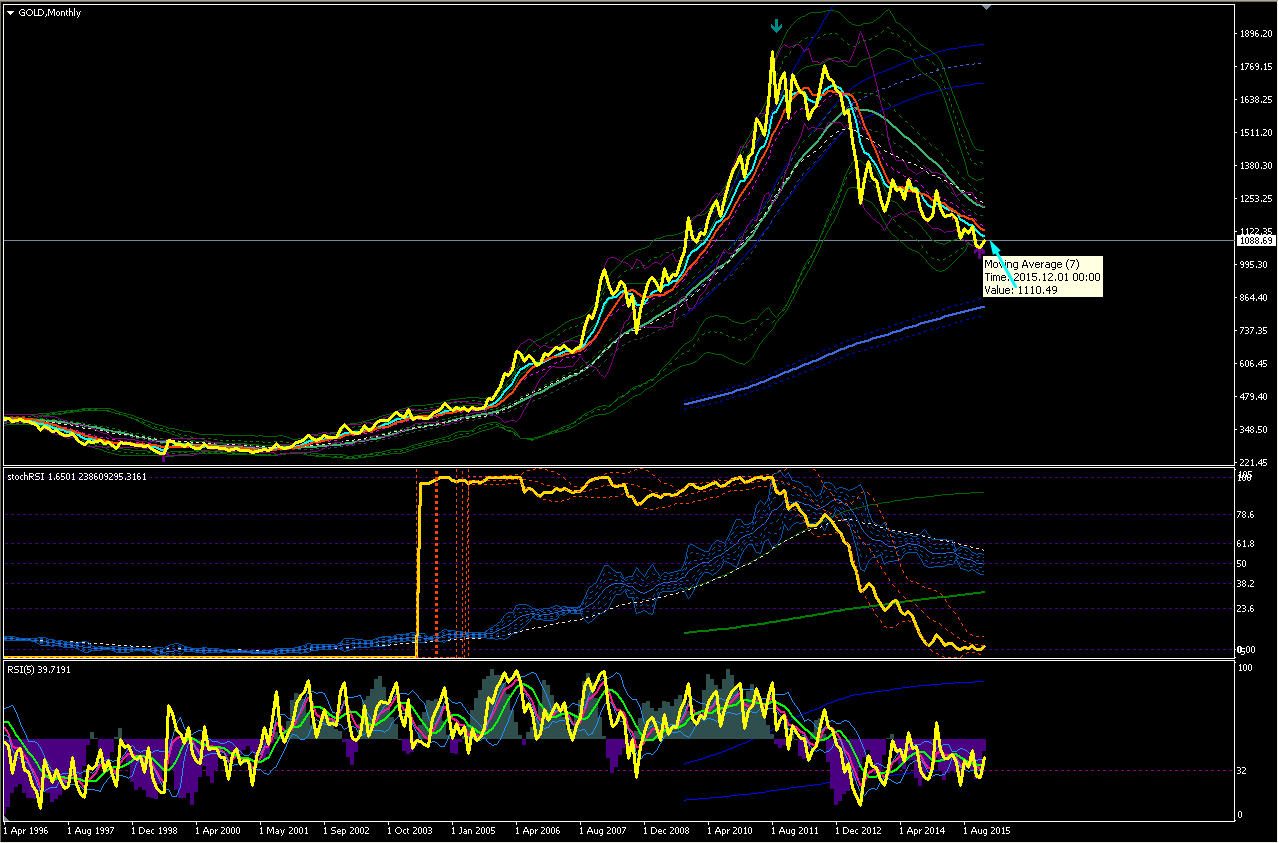This screenshot has height=843, width=1279.
Task: Click the '1 Jan 2005' date label
Action: [x=475, y=830]
